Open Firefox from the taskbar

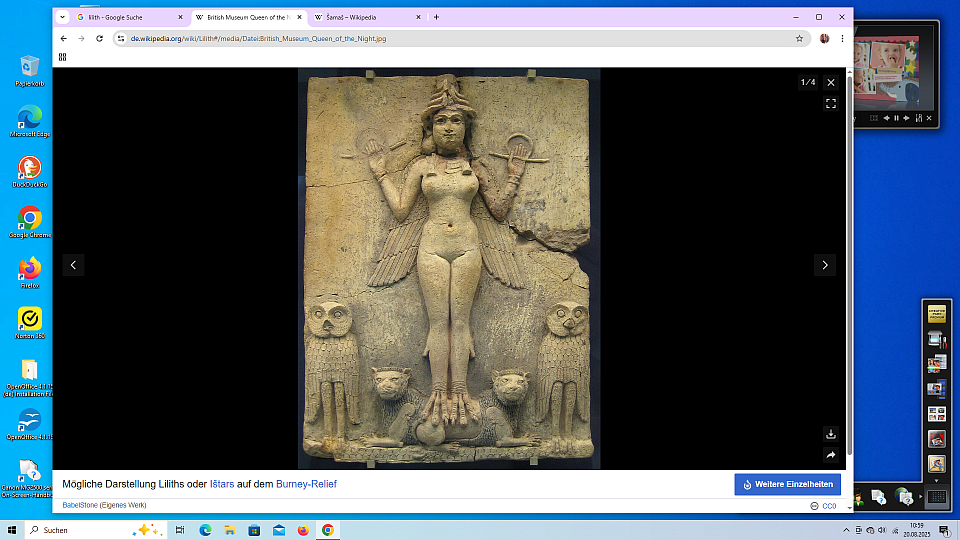coord(303,530)
